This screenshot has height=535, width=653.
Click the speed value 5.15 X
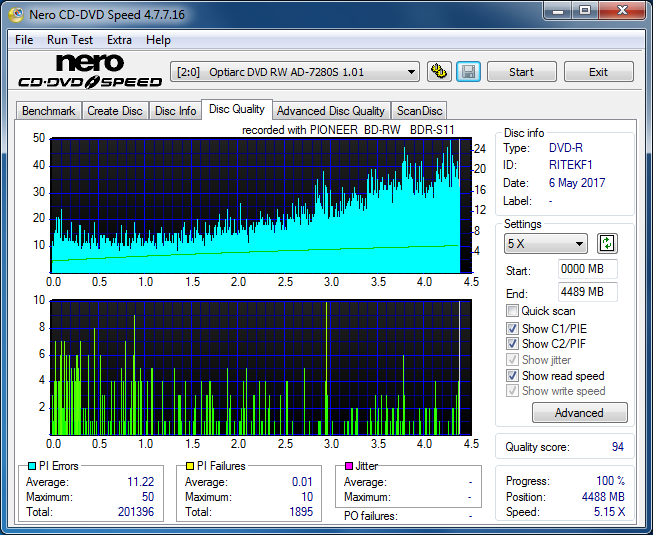coord(609,512)
